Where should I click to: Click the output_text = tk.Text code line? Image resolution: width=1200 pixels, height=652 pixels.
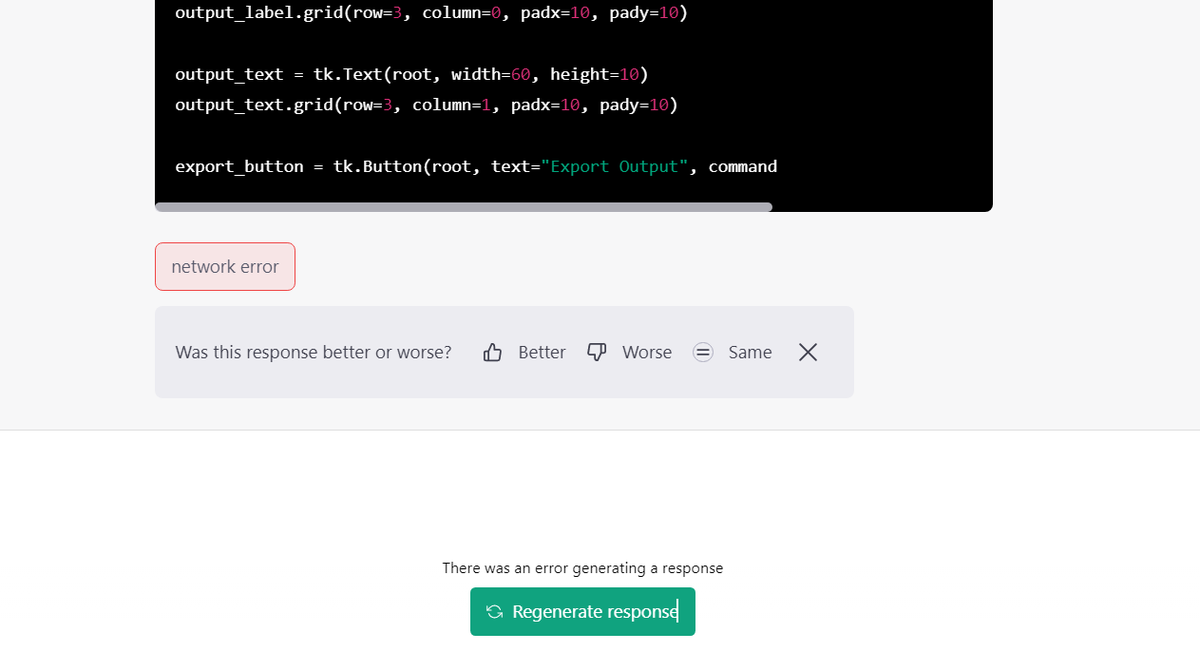(x=411, y=74)
